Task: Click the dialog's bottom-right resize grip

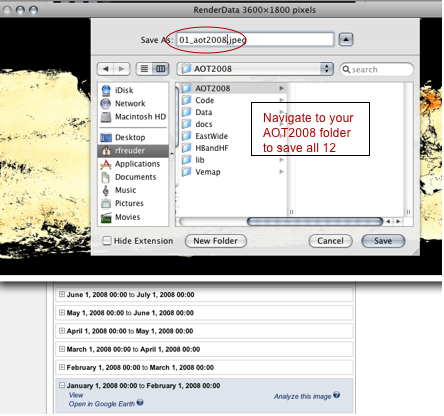Action: 416,252
